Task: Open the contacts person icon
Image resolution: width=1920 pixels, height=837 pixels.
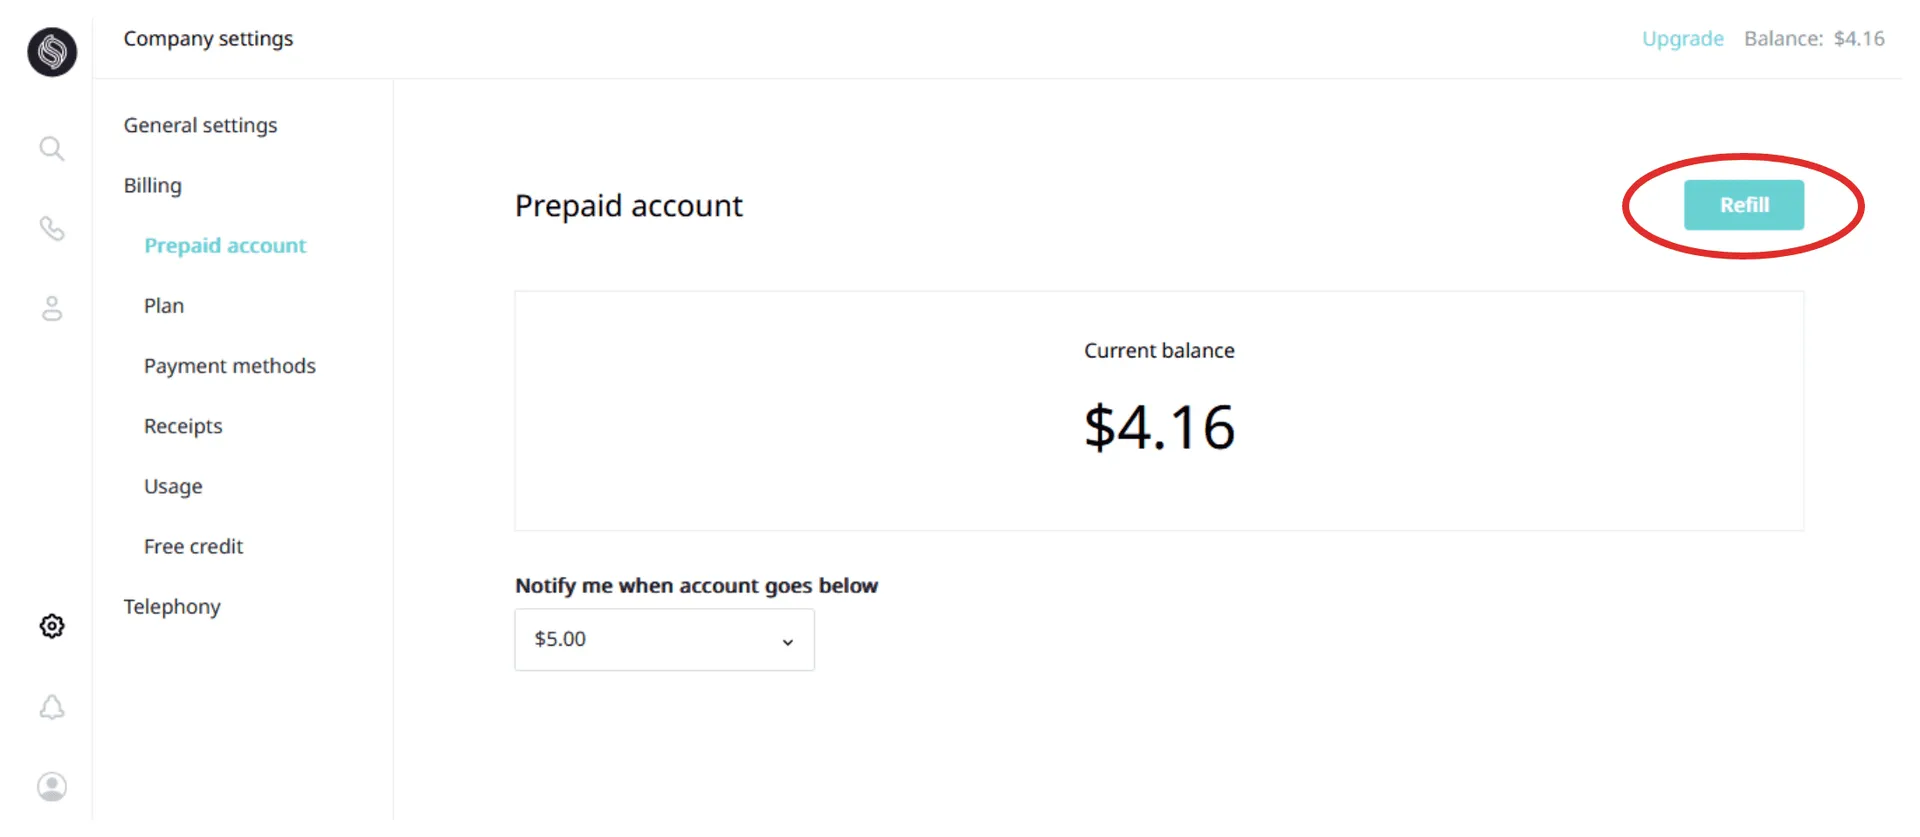Action: pos(52,308)
